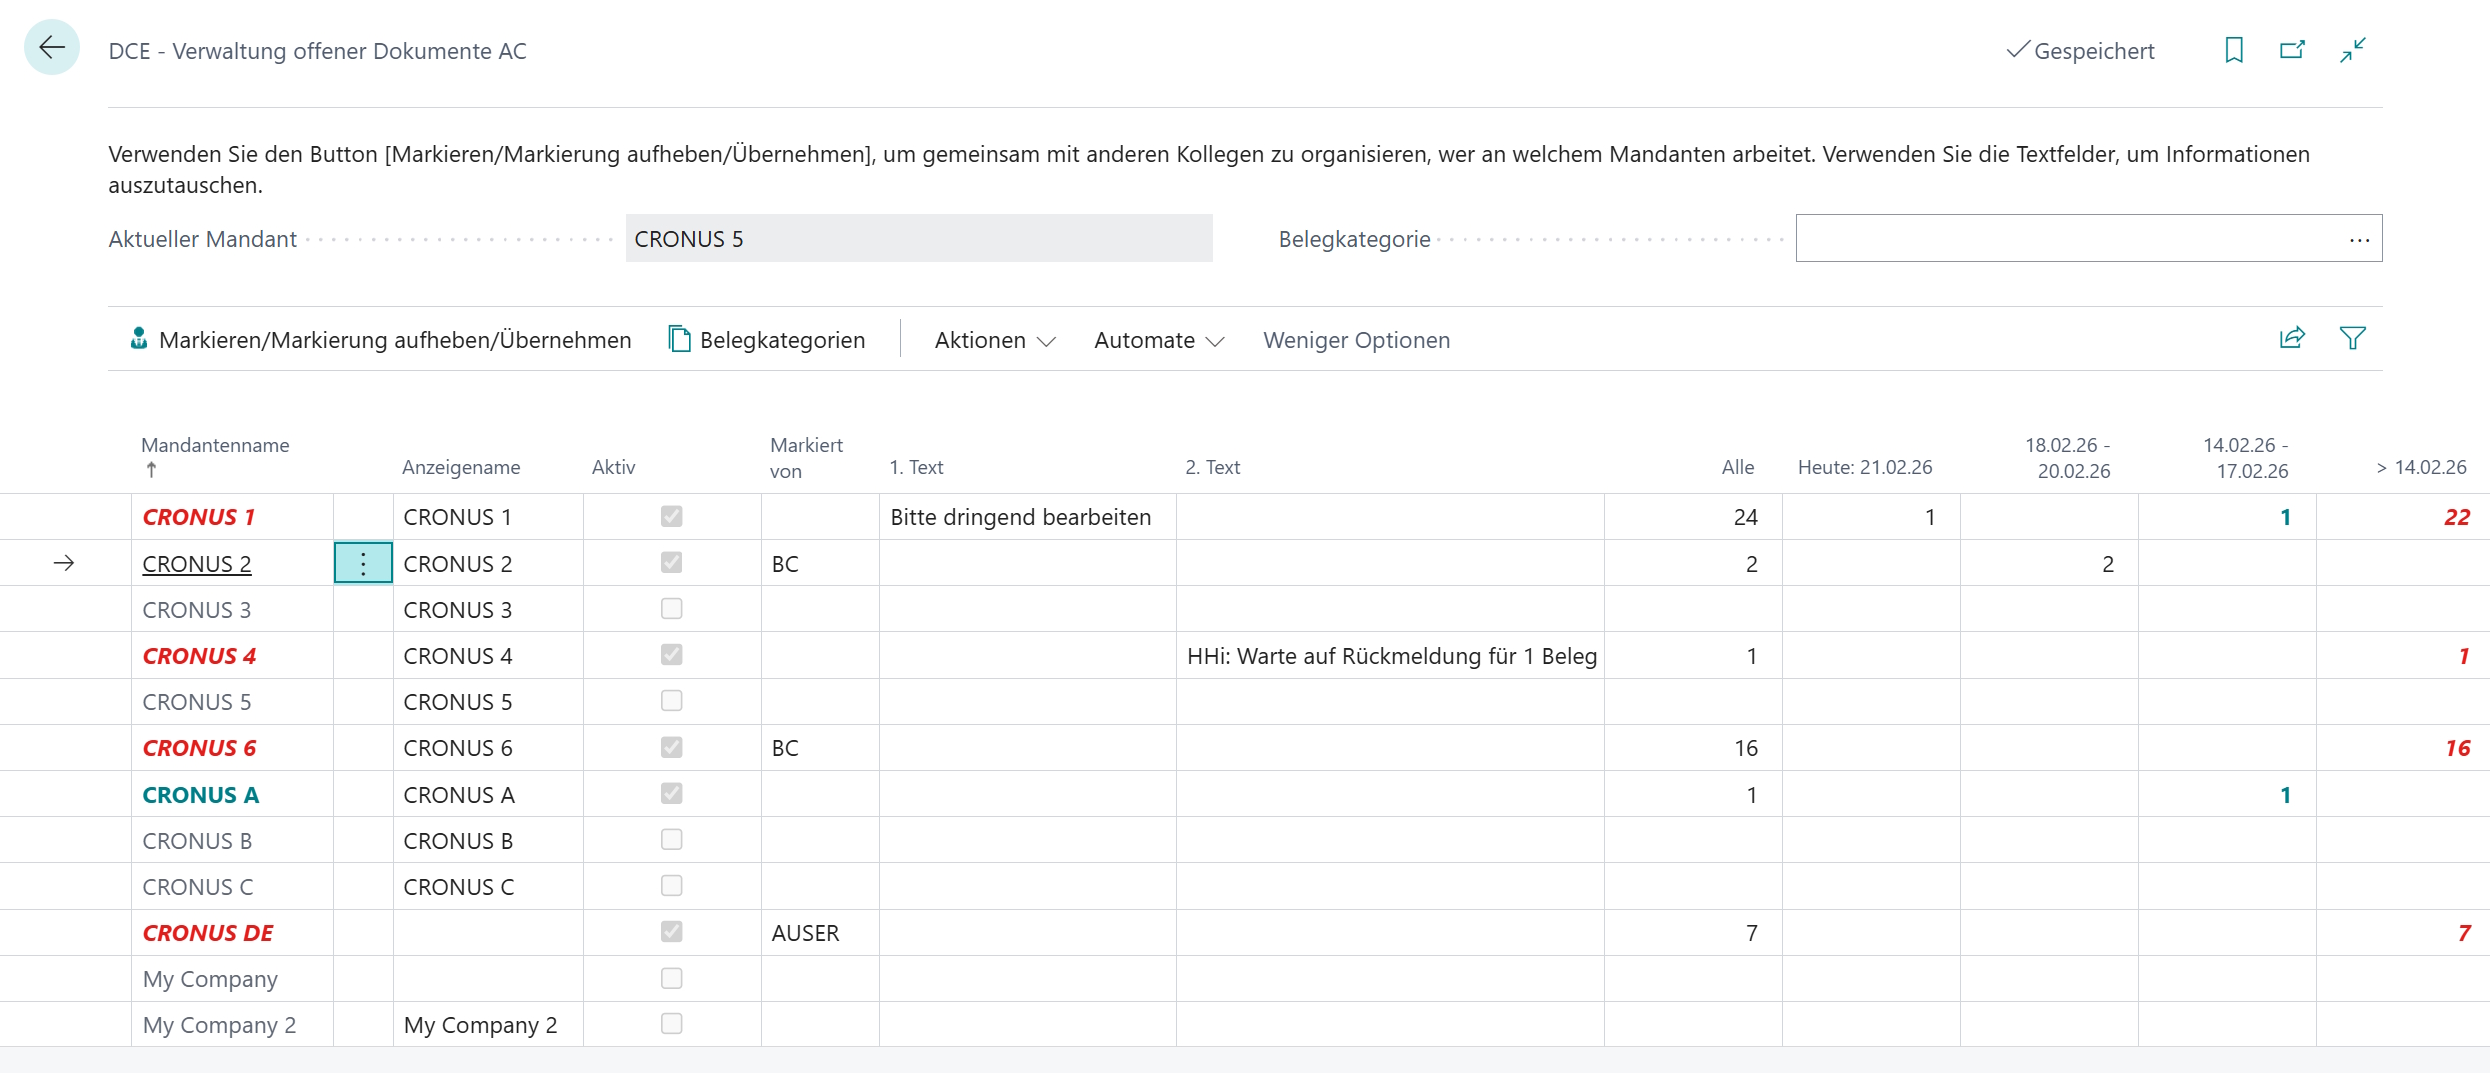
Task: Open the filter pane
Action: pos(2353,338)
